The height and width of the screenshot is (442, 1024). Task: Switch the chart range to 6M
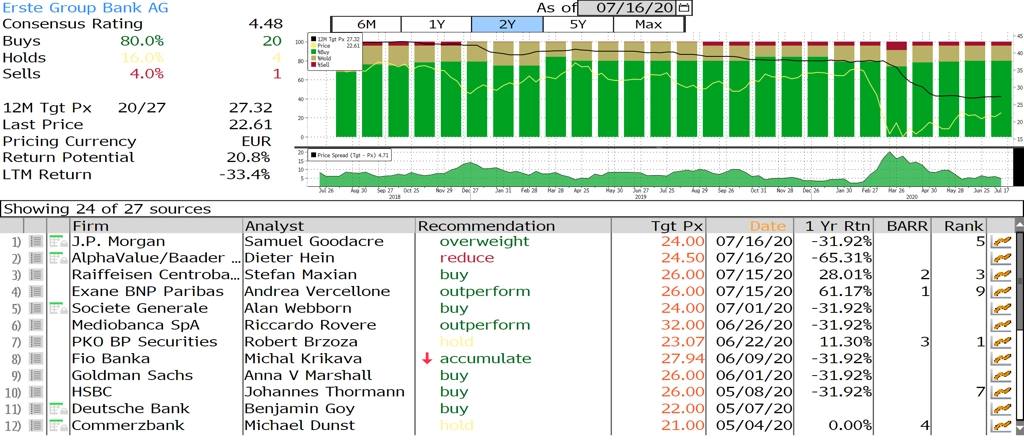point(366,24)
